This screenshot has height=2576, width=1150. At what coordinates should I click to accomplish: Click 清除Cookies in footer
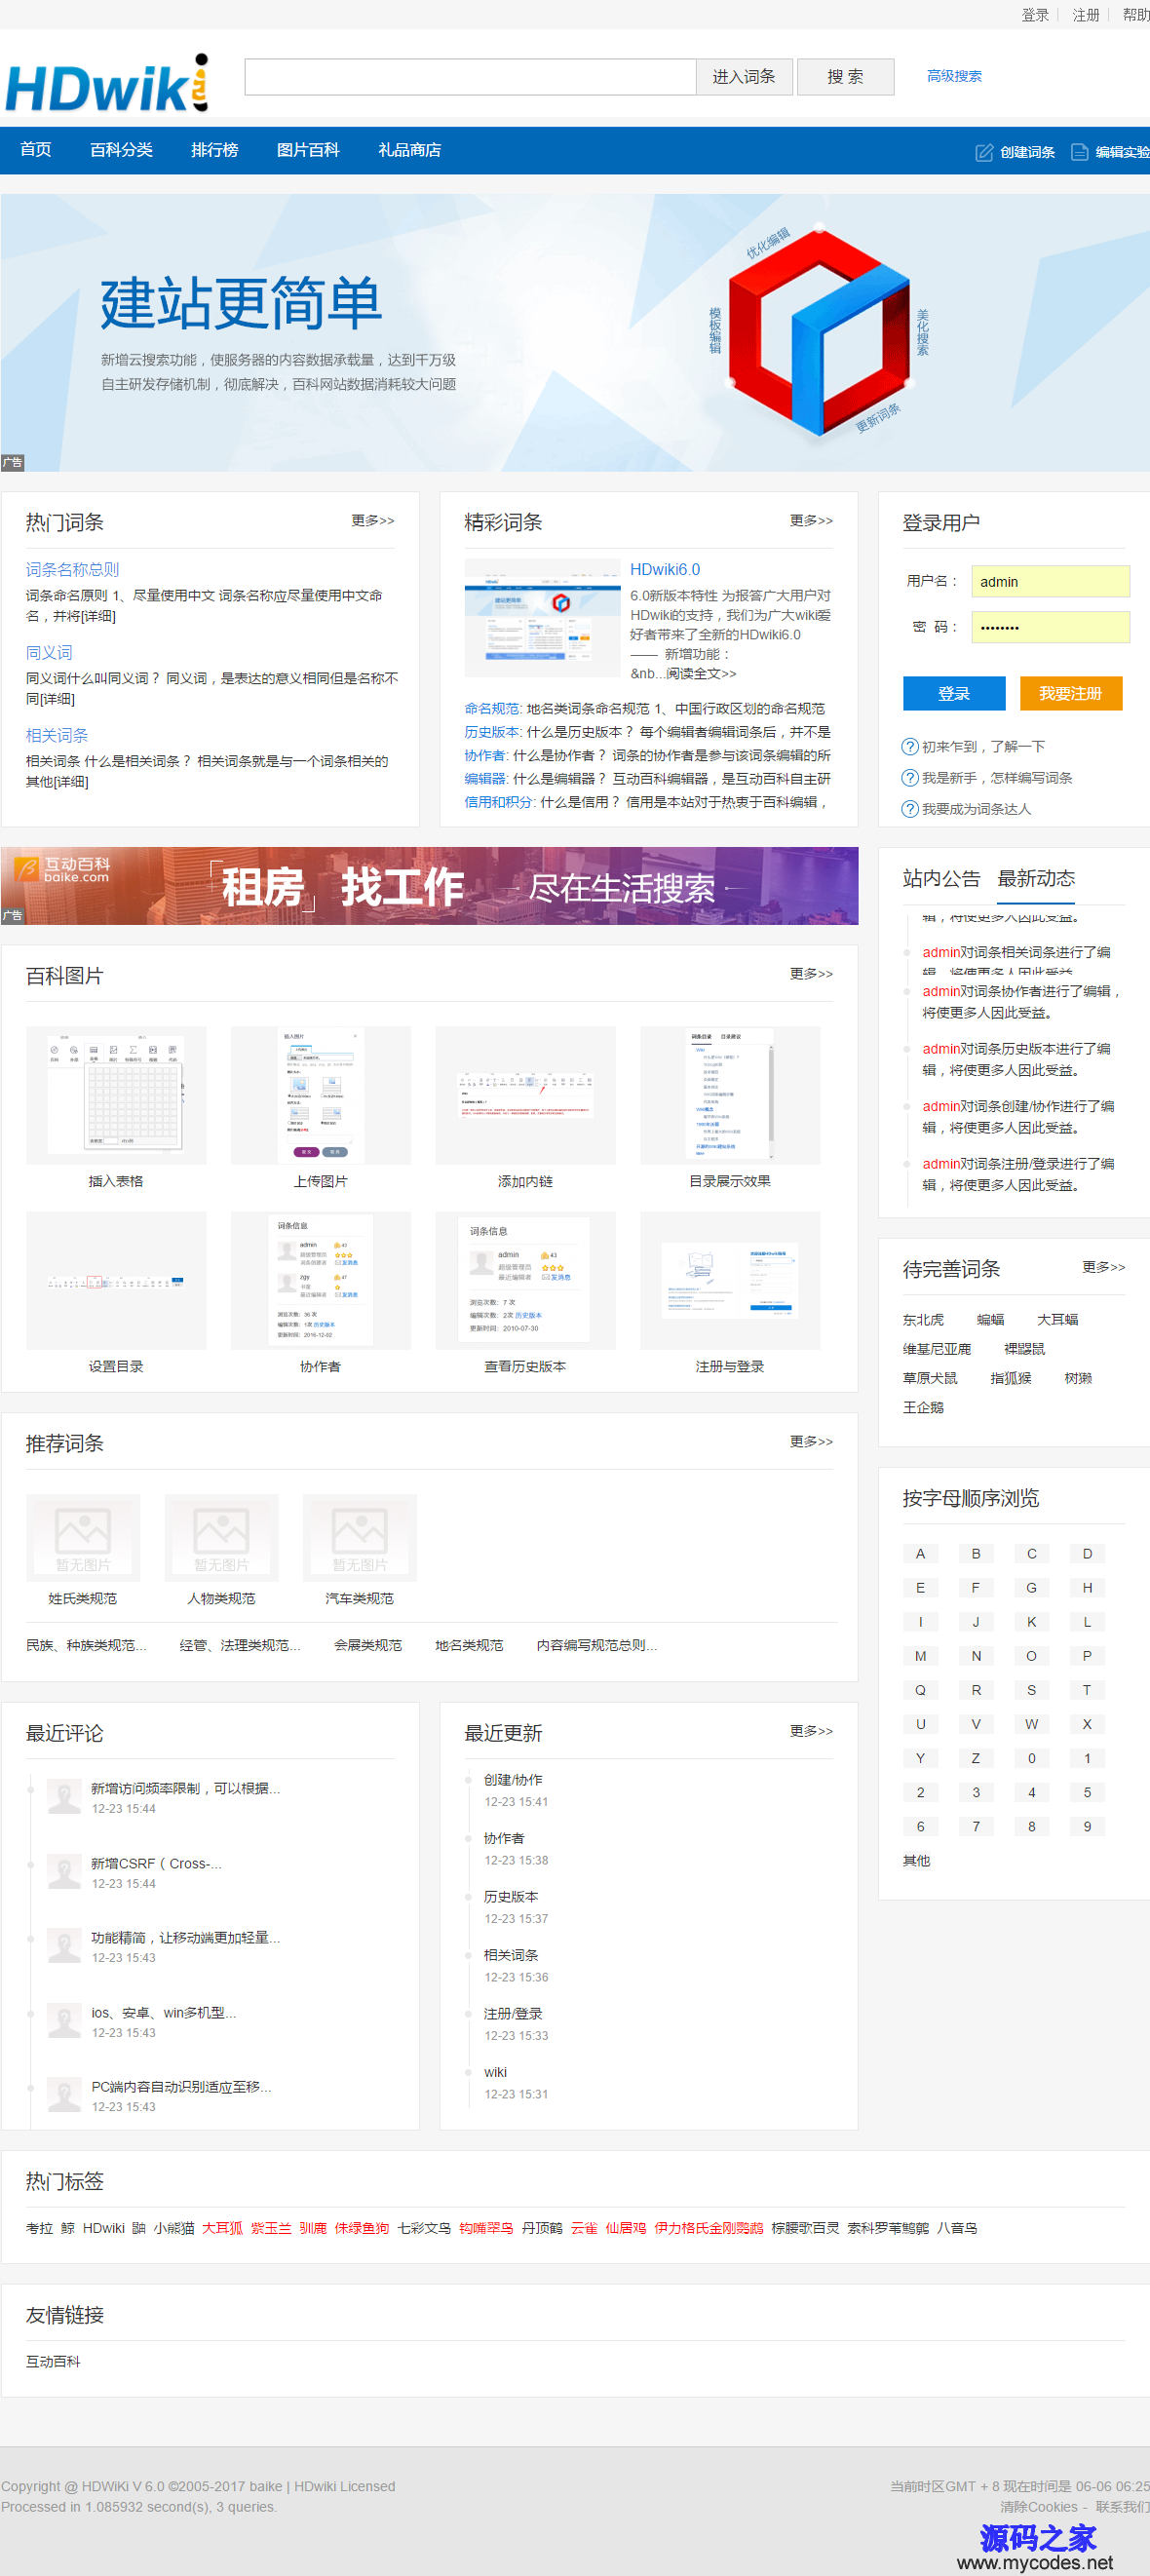[x=1039, y=2506]
